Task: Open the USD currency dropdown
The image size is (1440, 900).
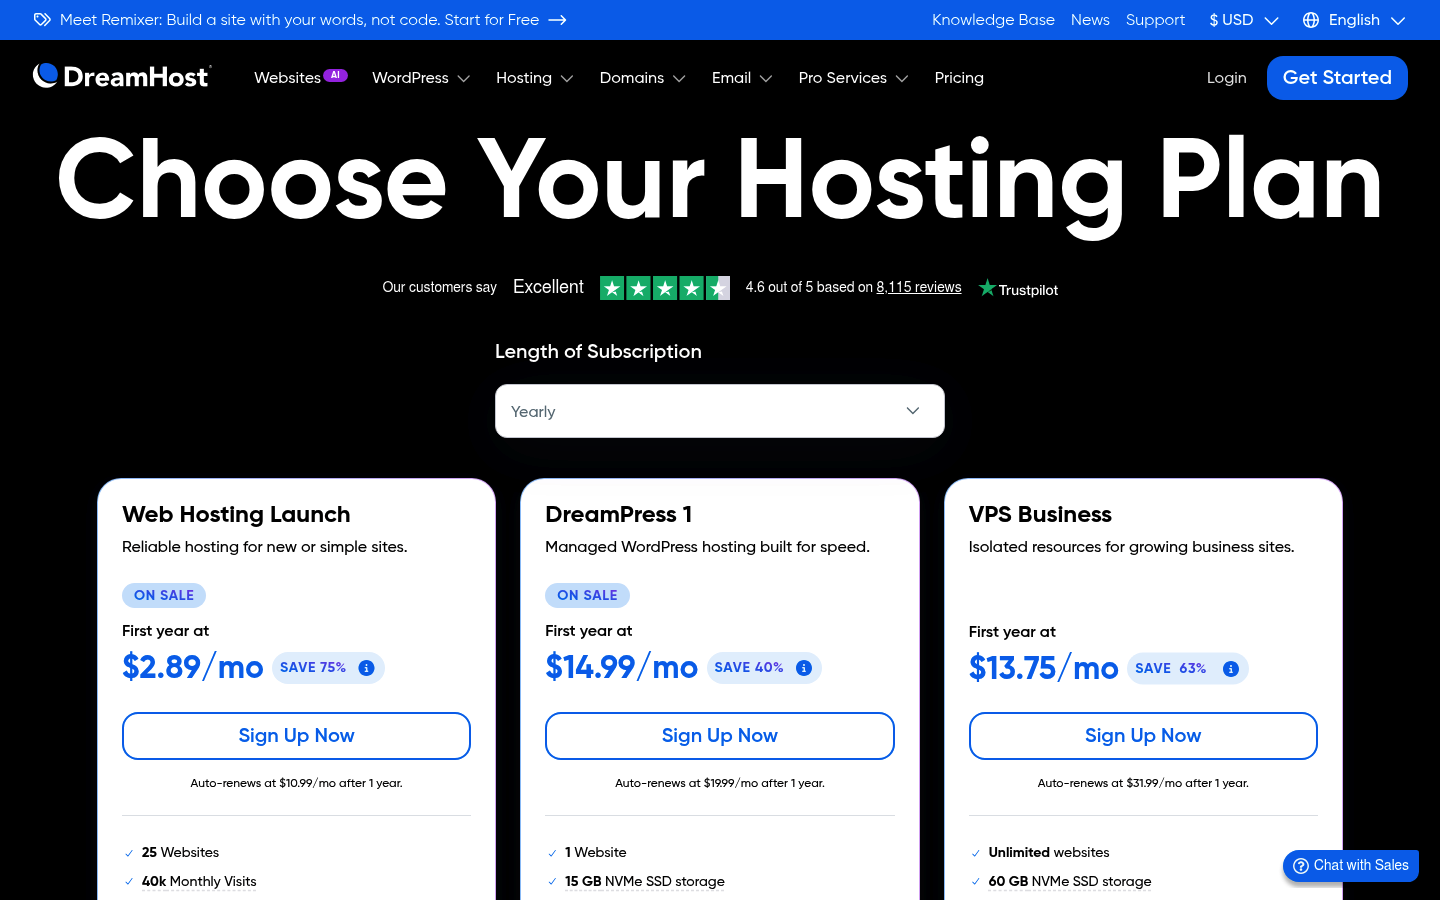Action: [x=1243, y=20]
